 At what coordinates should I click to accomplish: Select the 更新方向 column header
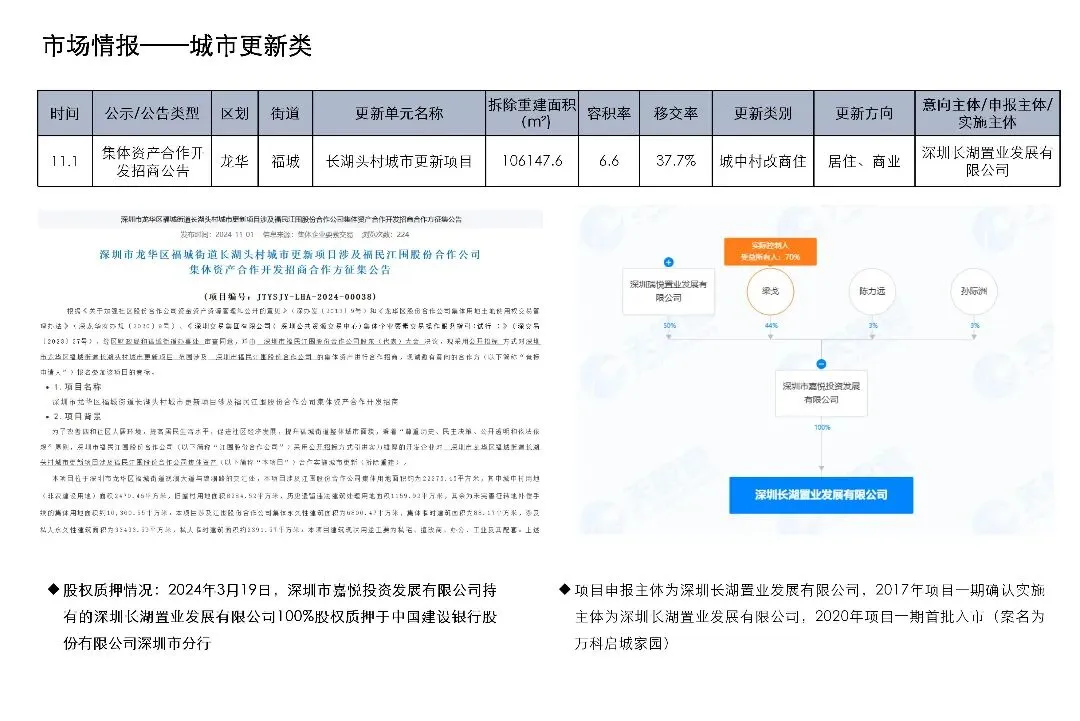click(x=864, y=113)
